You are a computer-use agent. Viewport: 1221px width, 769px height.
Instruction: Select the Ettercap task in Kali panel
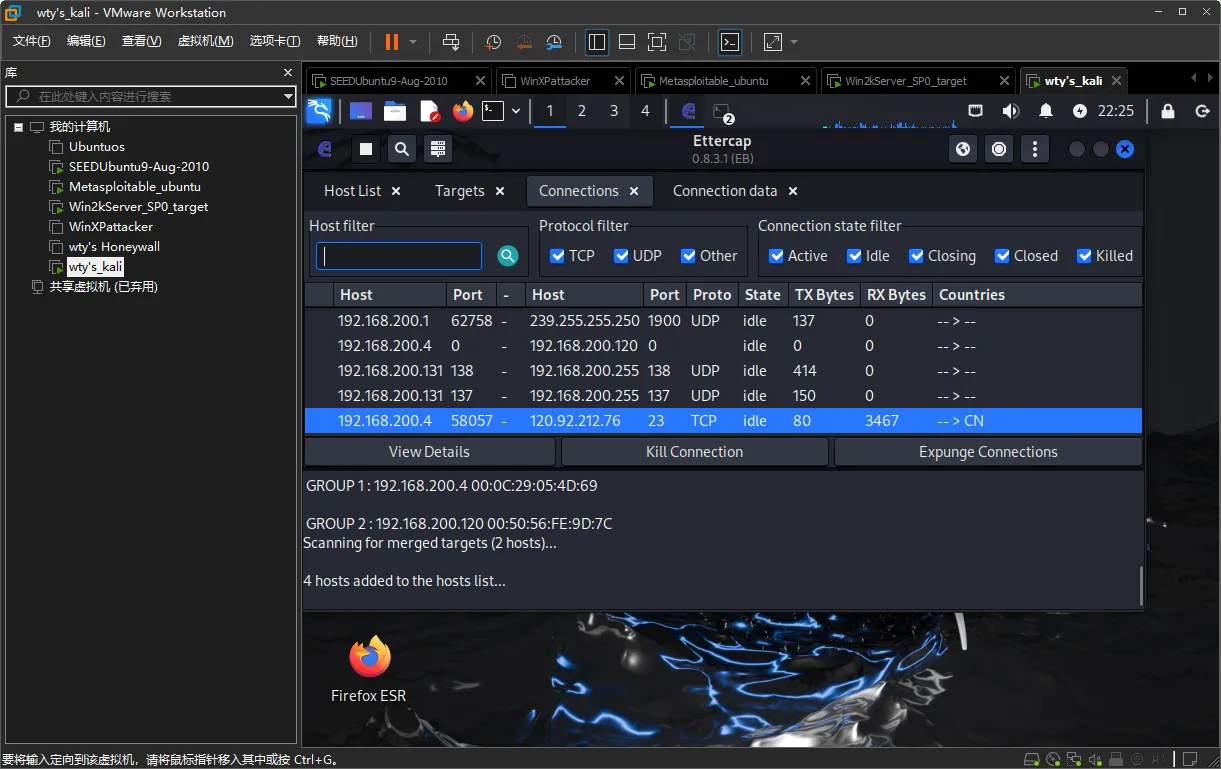688,111
